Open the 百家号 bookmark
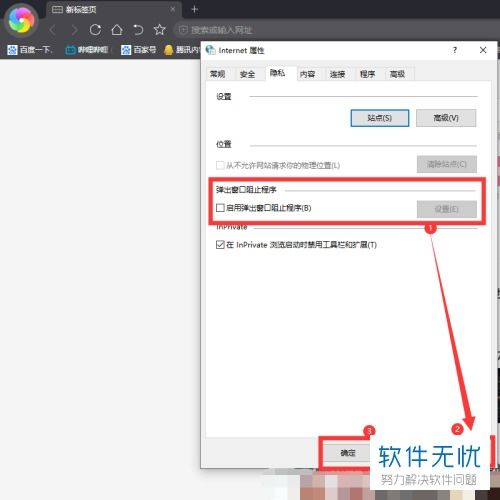500x500 pixels. click(x=138, y=50)
